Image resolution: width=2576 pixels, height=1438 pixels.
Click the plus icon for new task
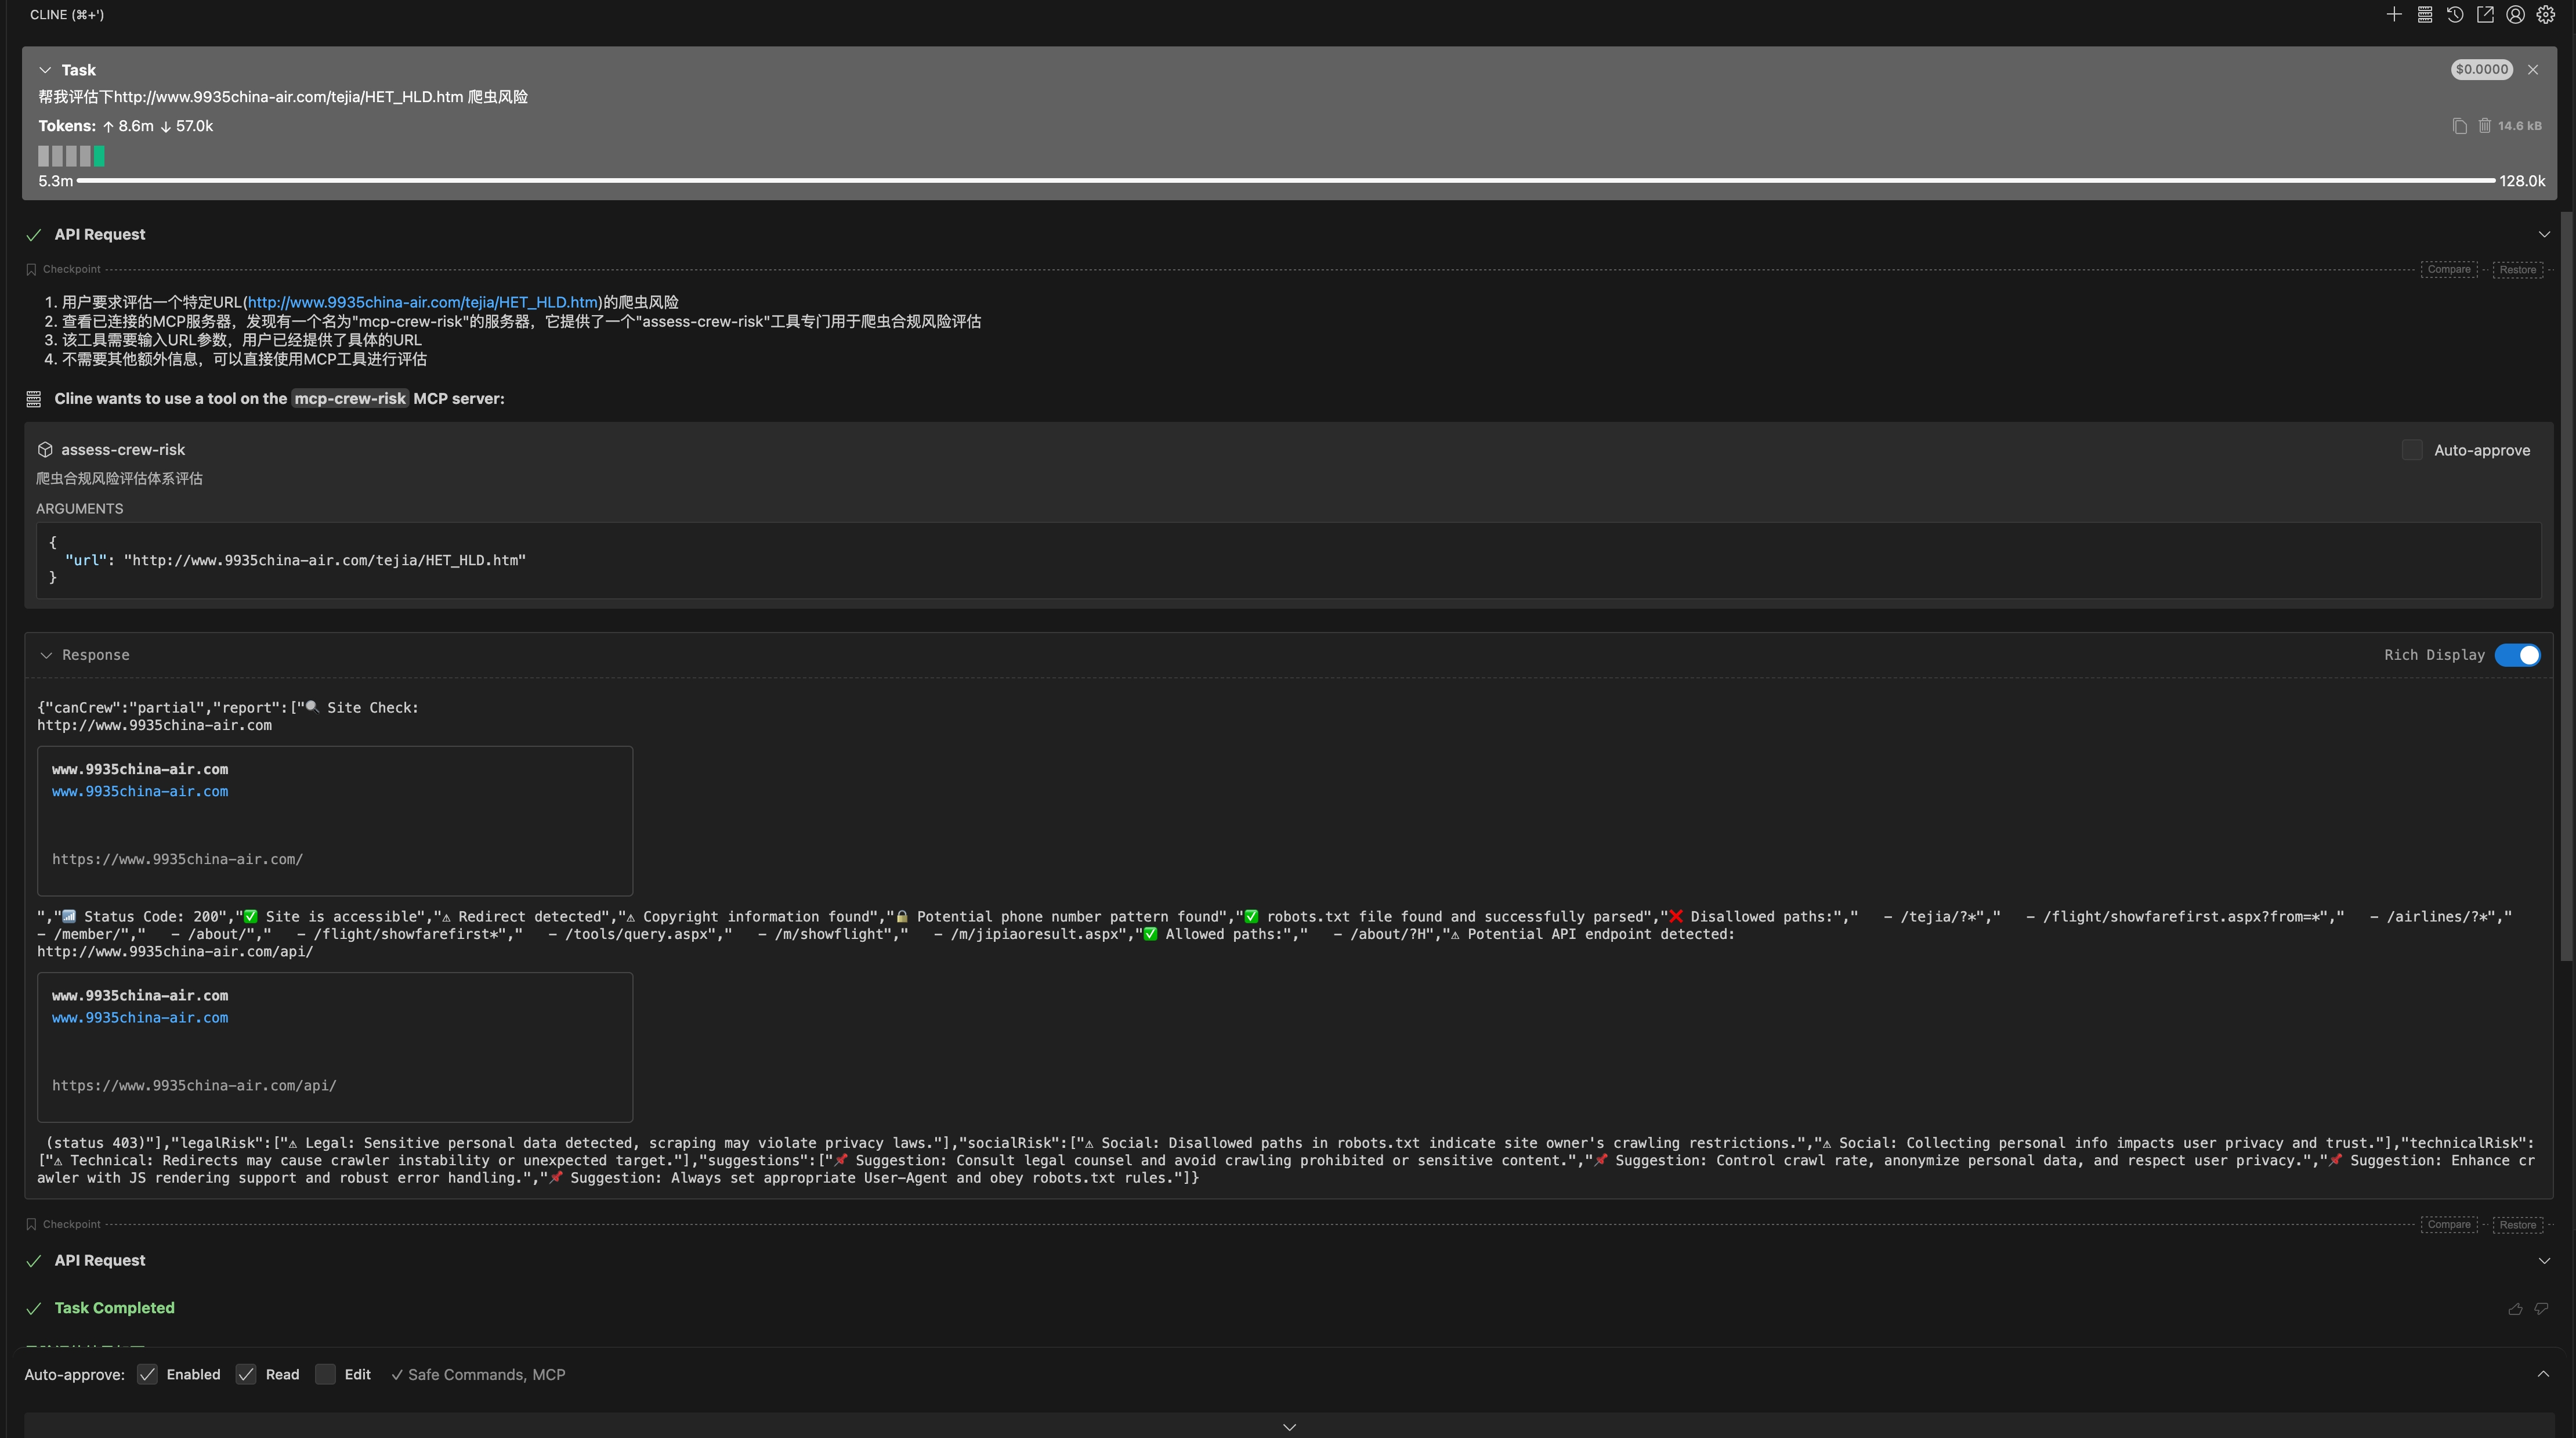tap(2394, 14)
